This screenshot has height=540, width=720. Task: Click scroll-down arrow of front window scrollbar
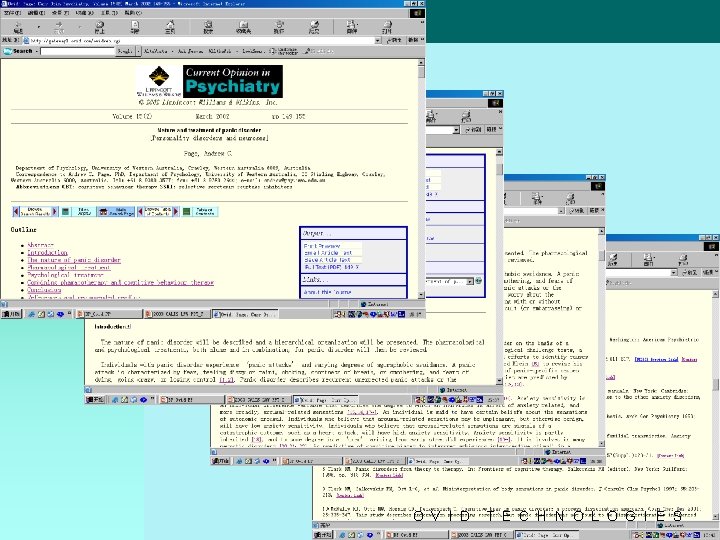(x=421, y=295)
